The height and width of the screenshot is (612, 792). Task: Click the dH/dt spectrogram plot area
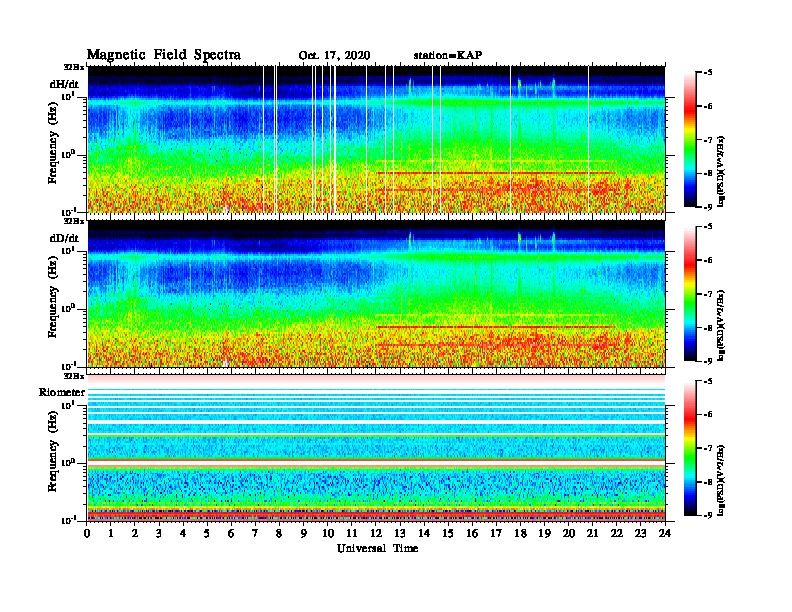(x=376, y=139)
